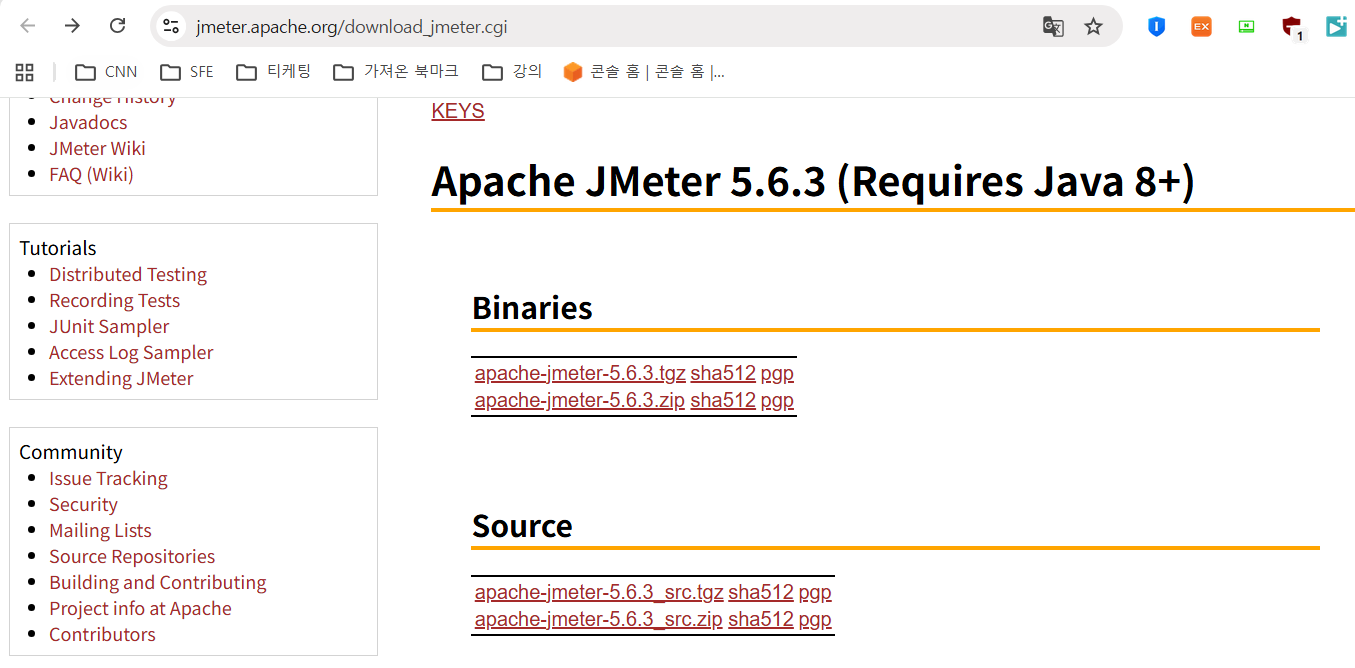The image size is (1355, 668).
Task: Open Contributors link in Community
Action: tap(102, 634)
